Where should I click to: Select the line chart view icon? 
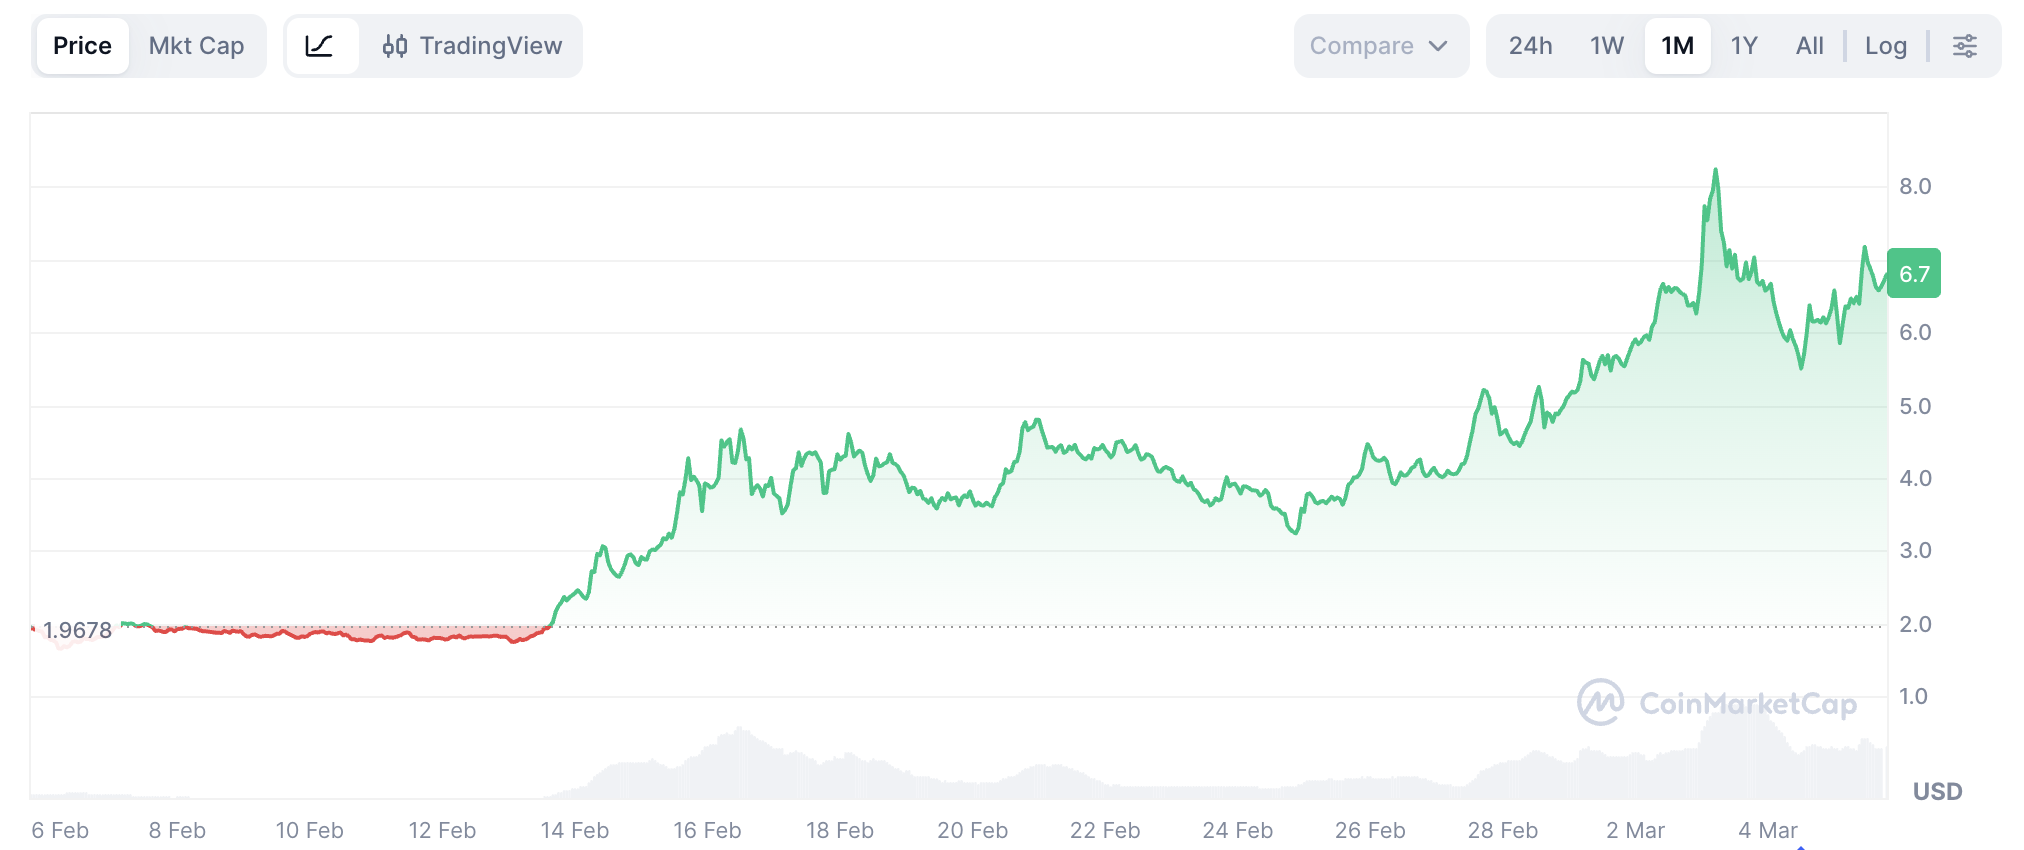[320, 46]
